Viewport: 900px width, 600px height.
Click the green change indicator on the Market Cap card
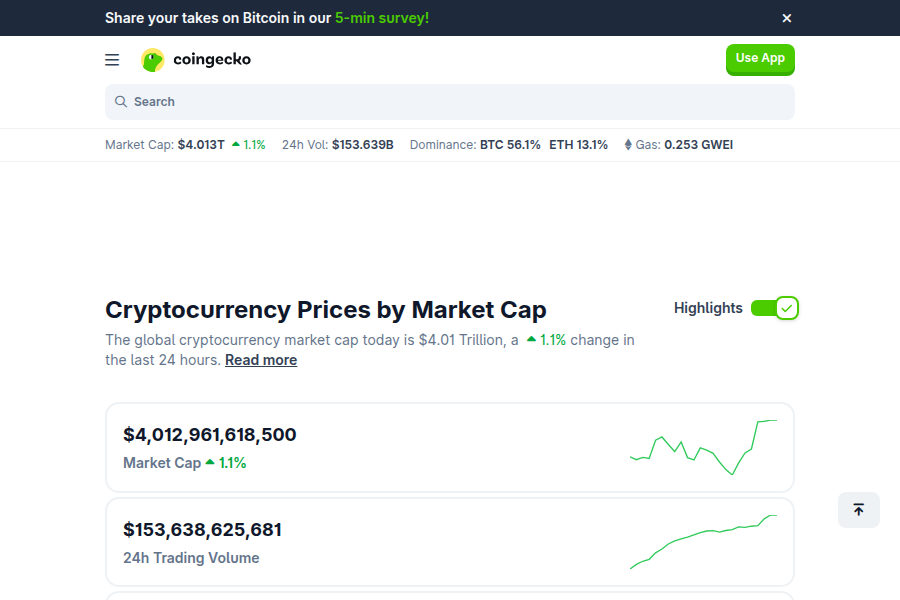pyautogui.click(x=227, y=462)
